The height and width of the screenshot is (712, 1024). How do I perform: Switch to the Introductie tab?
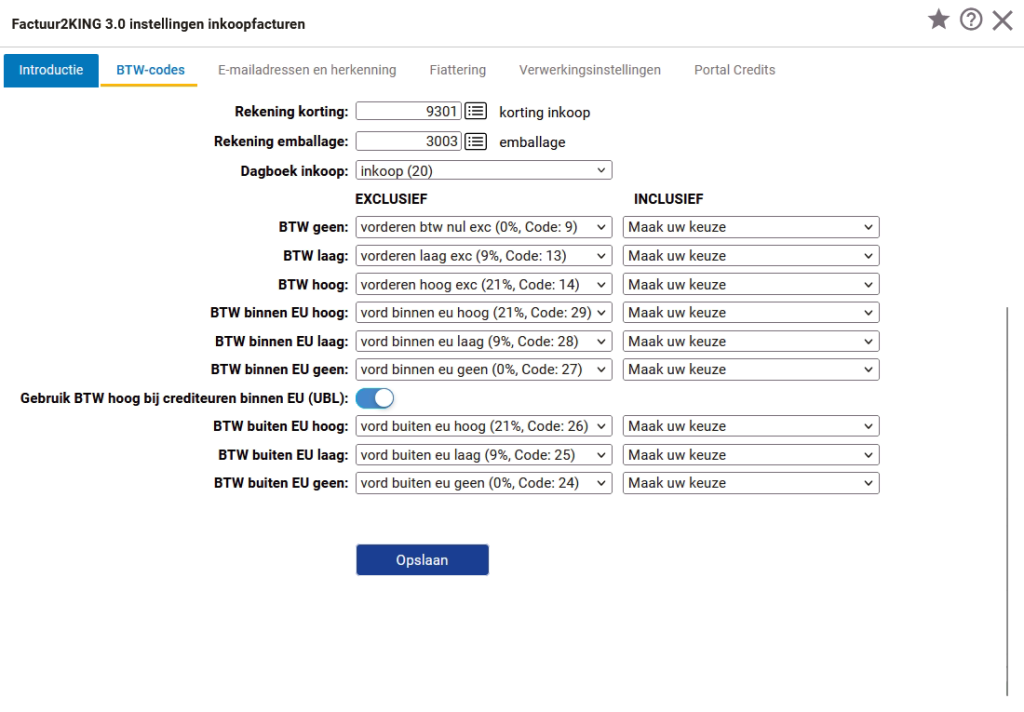[x=51, y=70]
